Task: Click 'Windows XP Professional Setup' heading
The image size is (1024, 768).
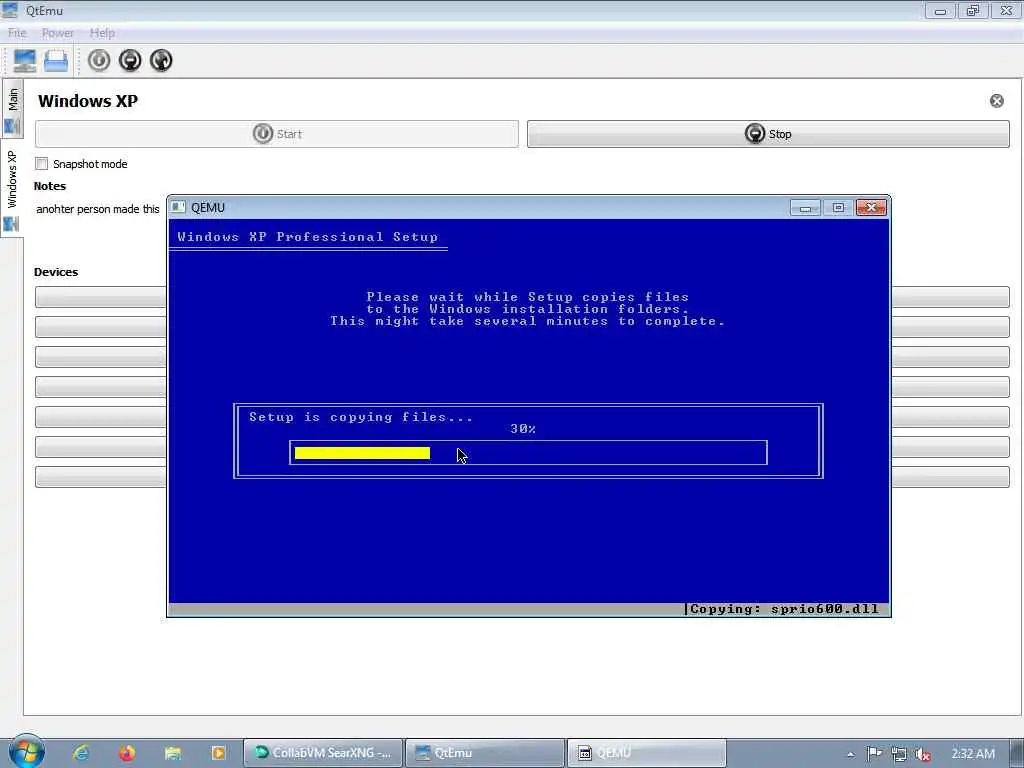Action: [308, 237]
